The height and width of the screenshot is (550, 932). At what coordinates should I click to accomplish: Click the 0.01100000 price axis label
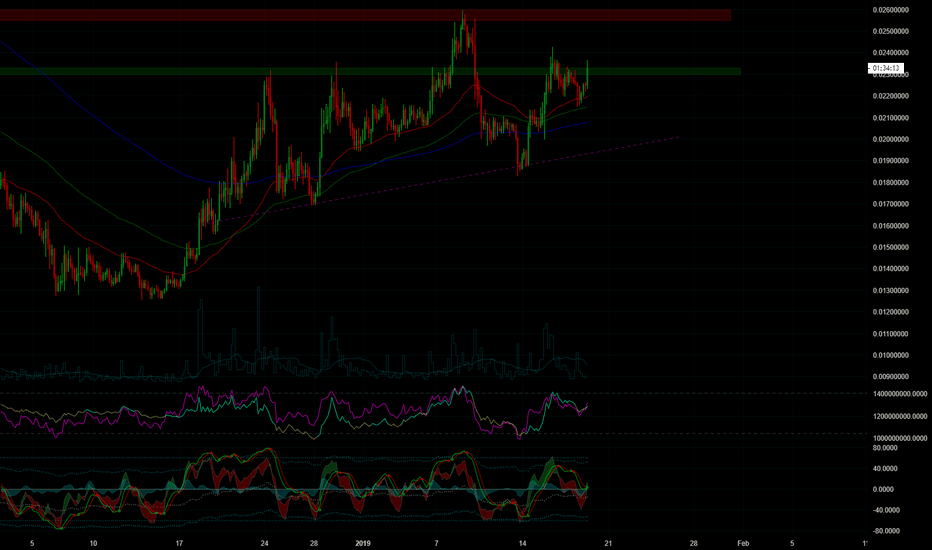coord(890,334)
